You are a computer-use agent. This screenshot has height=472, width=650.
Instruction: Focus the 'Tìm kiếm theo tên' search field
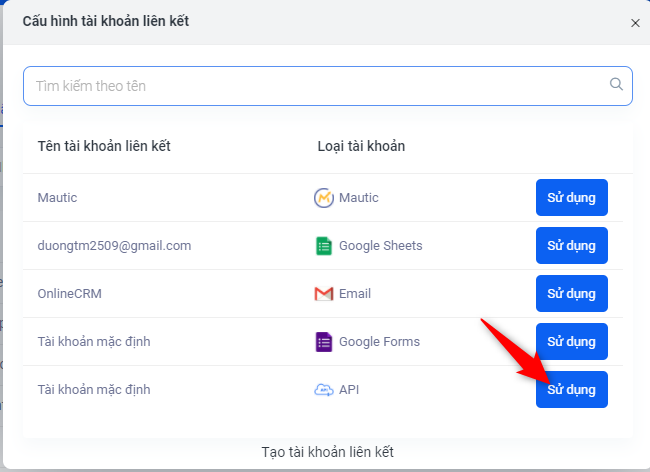(x=327, y=86)
